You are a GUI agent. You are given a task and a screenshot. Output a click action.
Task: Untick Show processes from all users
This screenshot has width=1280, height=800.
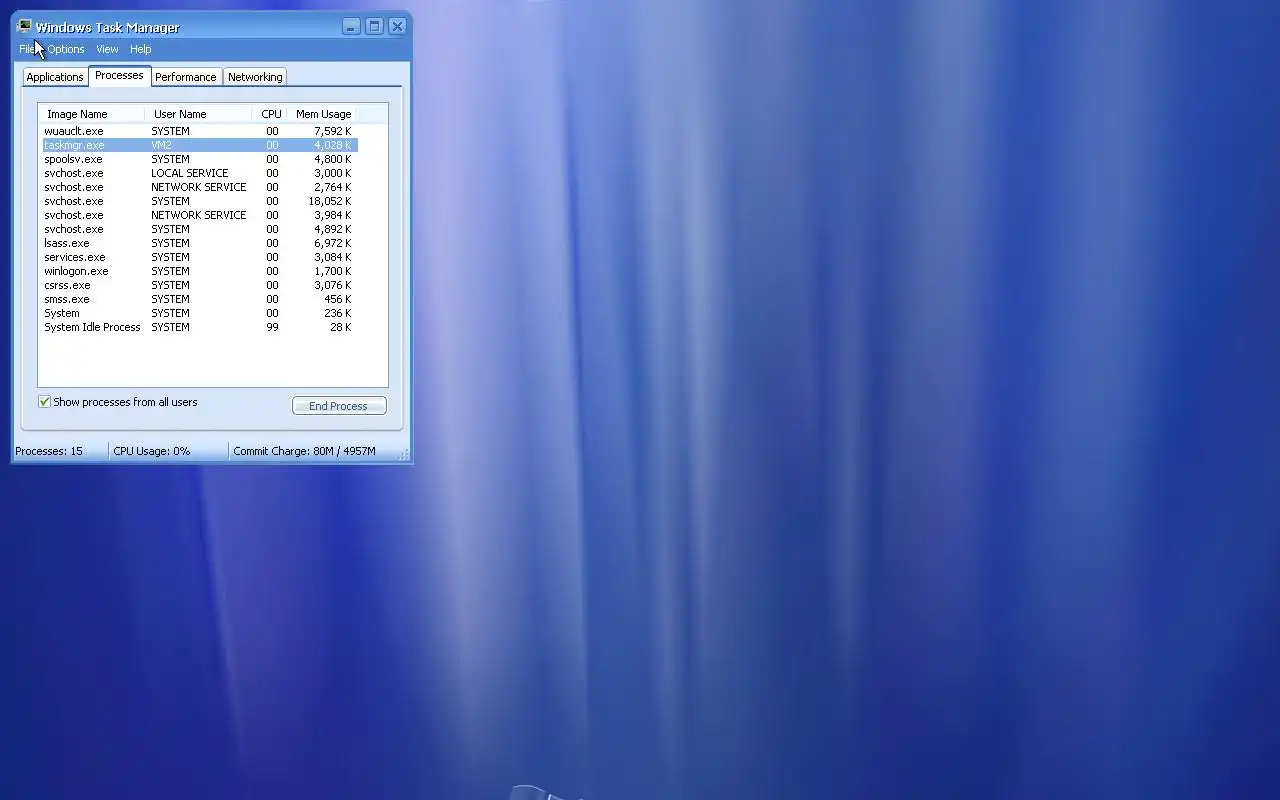(44, 402)
